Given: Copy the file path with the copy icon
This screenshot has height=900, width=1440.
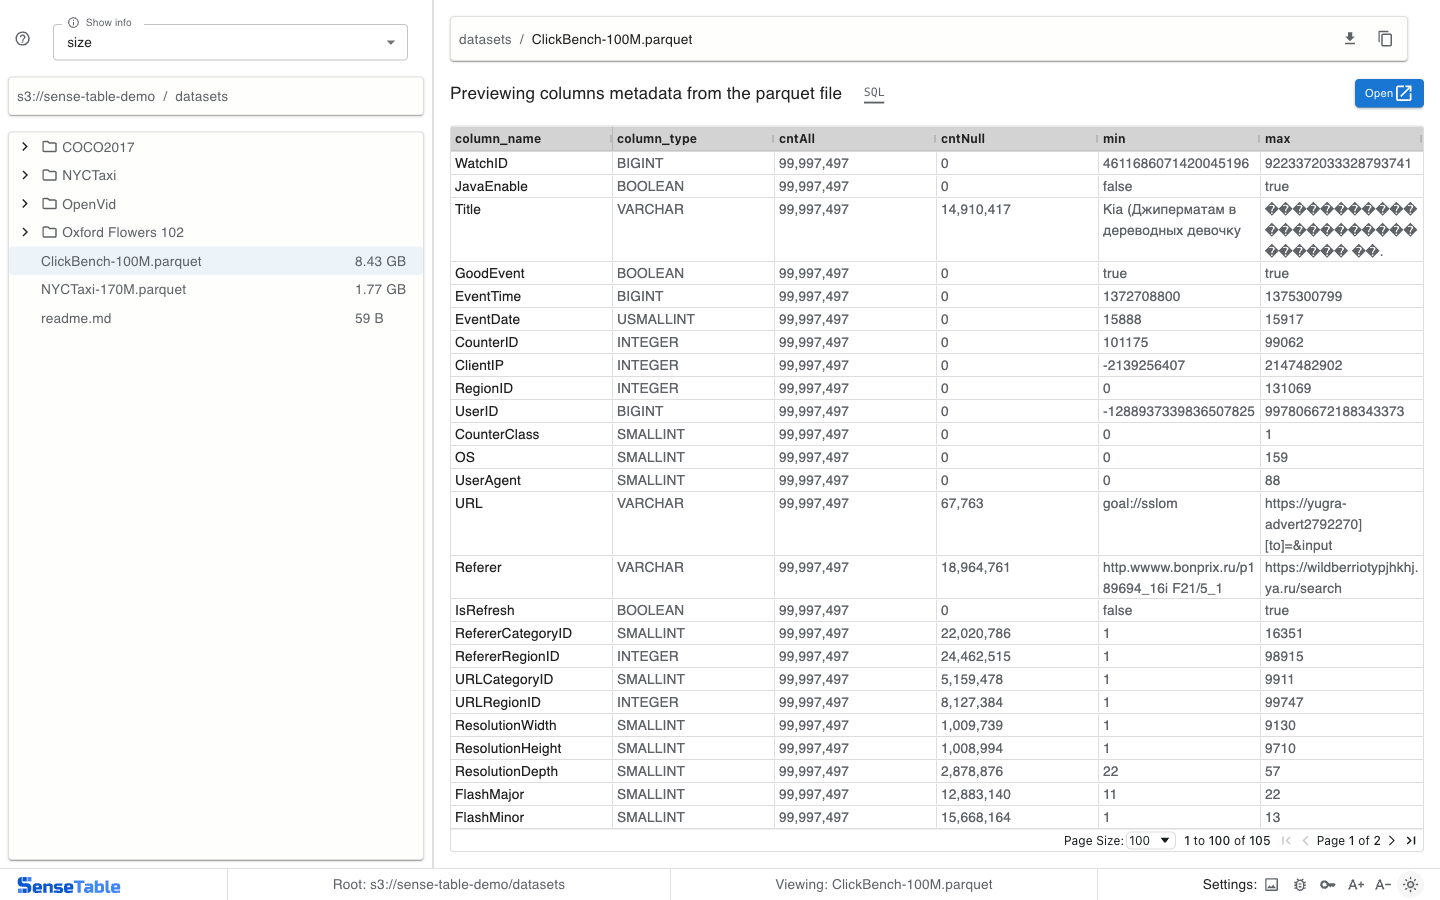Looking at the screenshot, I should pos(1385,39).
